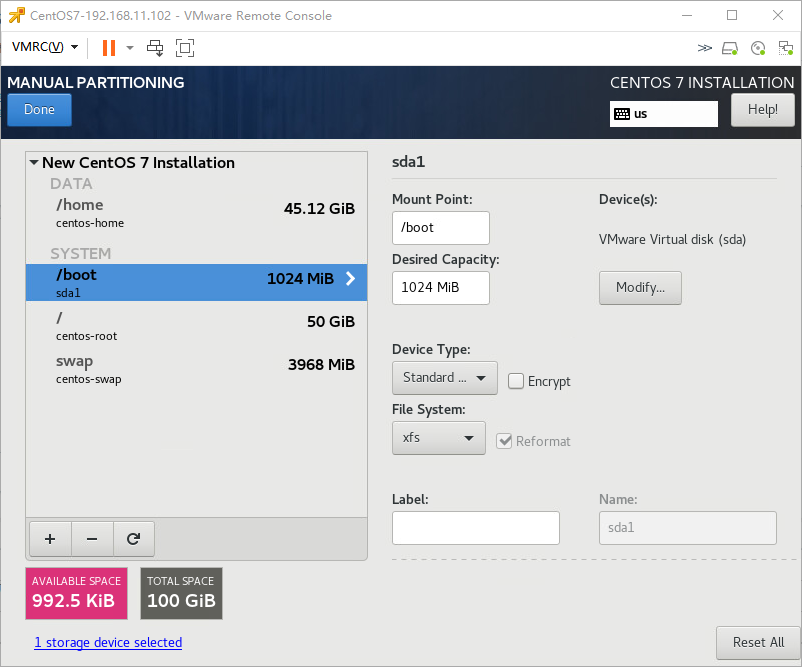802x667 pixels.
Task: Remove the selected mount point
Action: (x=92, y=539)
